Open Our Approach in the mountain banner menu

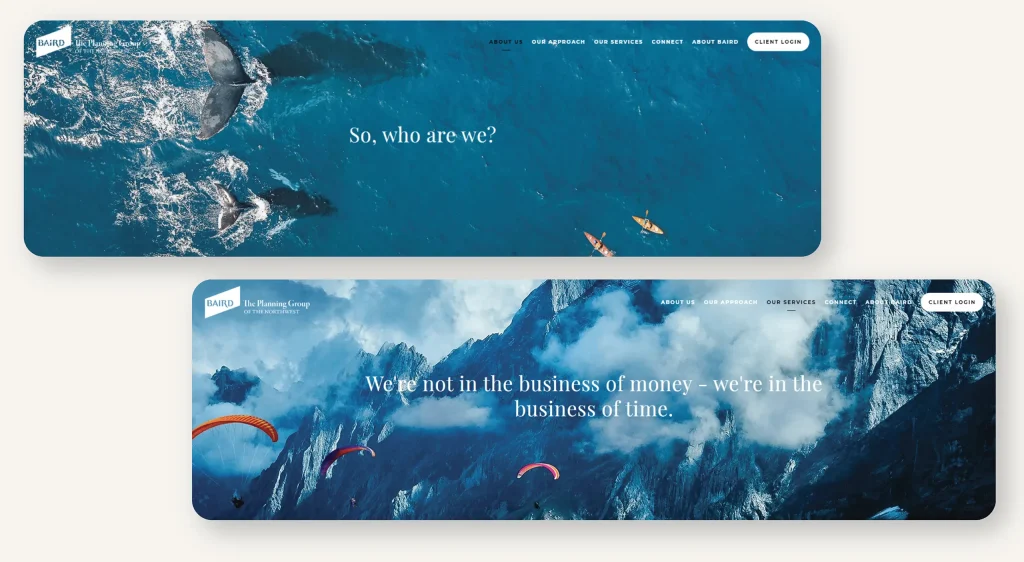[730, 302]
